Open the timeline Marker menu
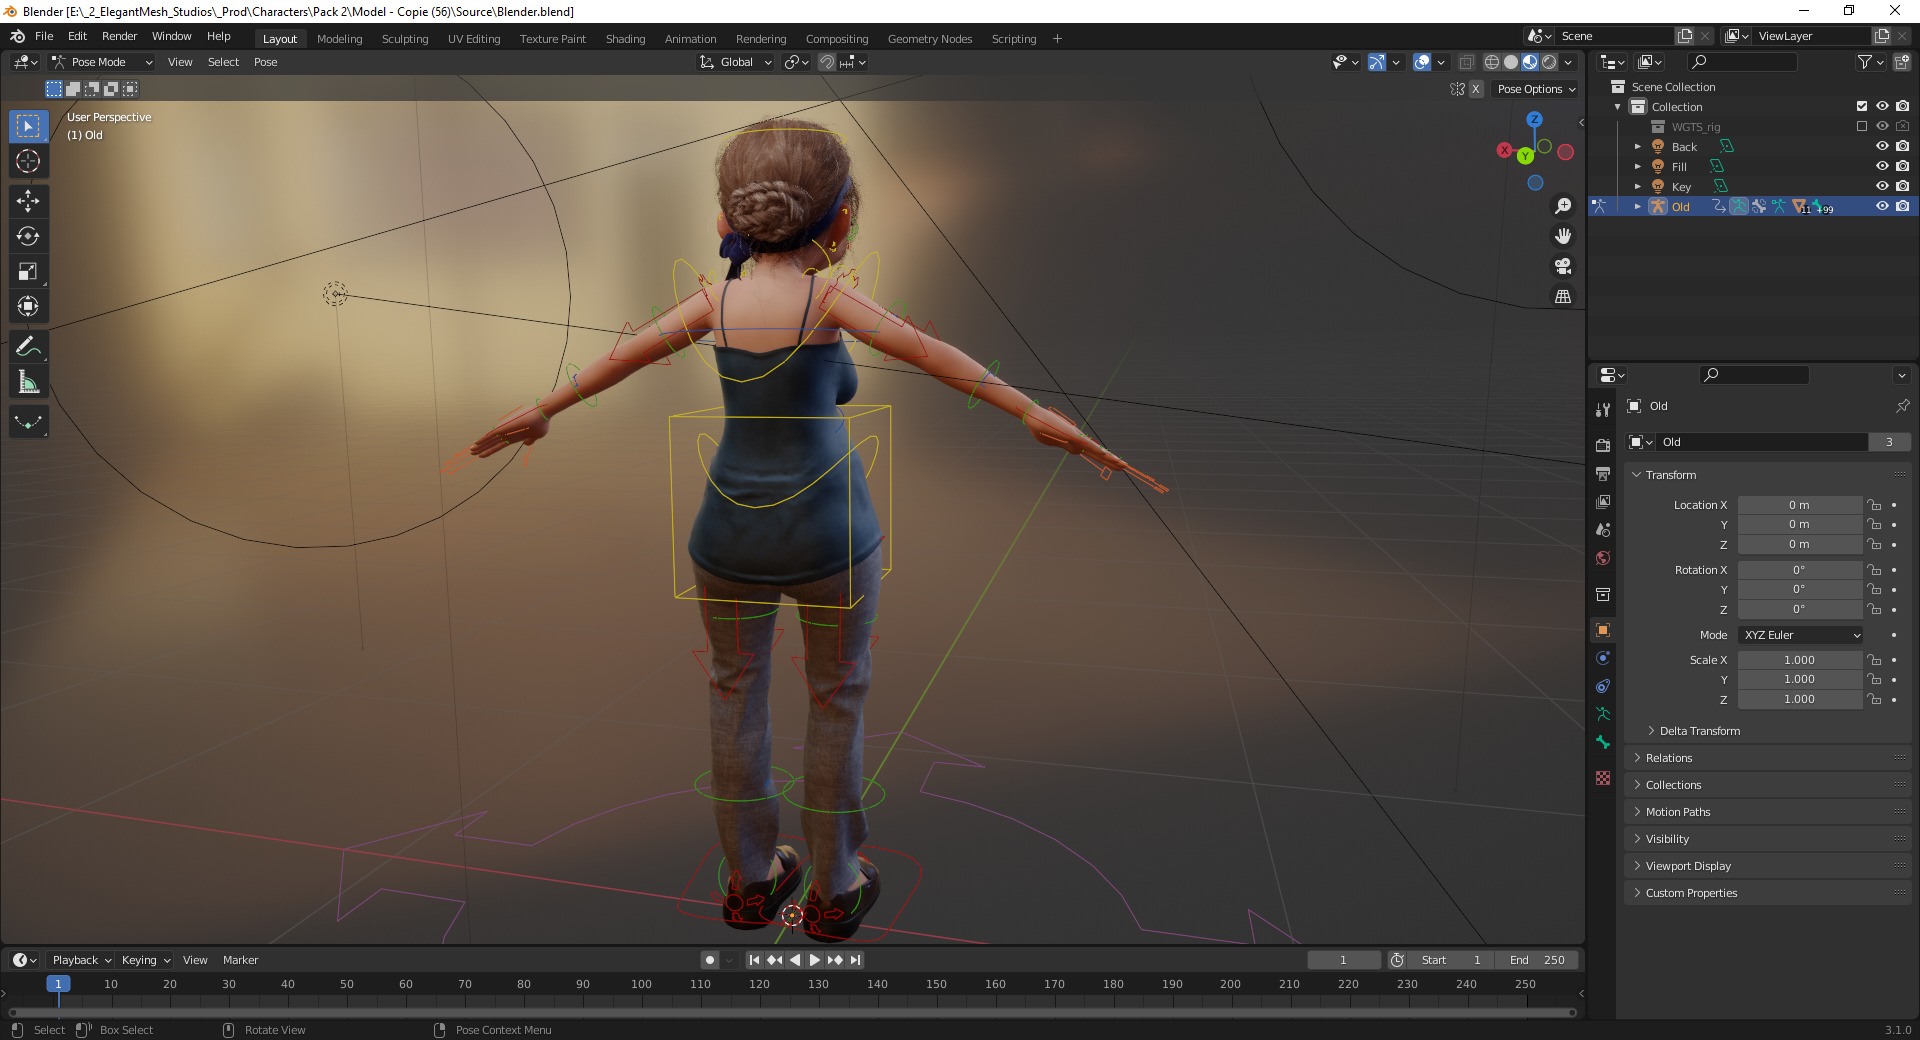 [240, 960]
